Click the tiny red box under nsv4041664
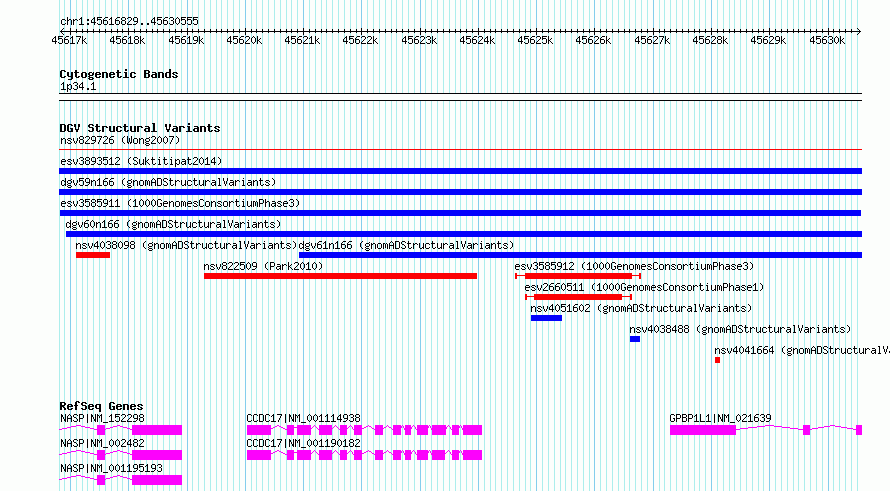Image resolution: width=890 pixels, height=491 pixels. coord(717,360)
